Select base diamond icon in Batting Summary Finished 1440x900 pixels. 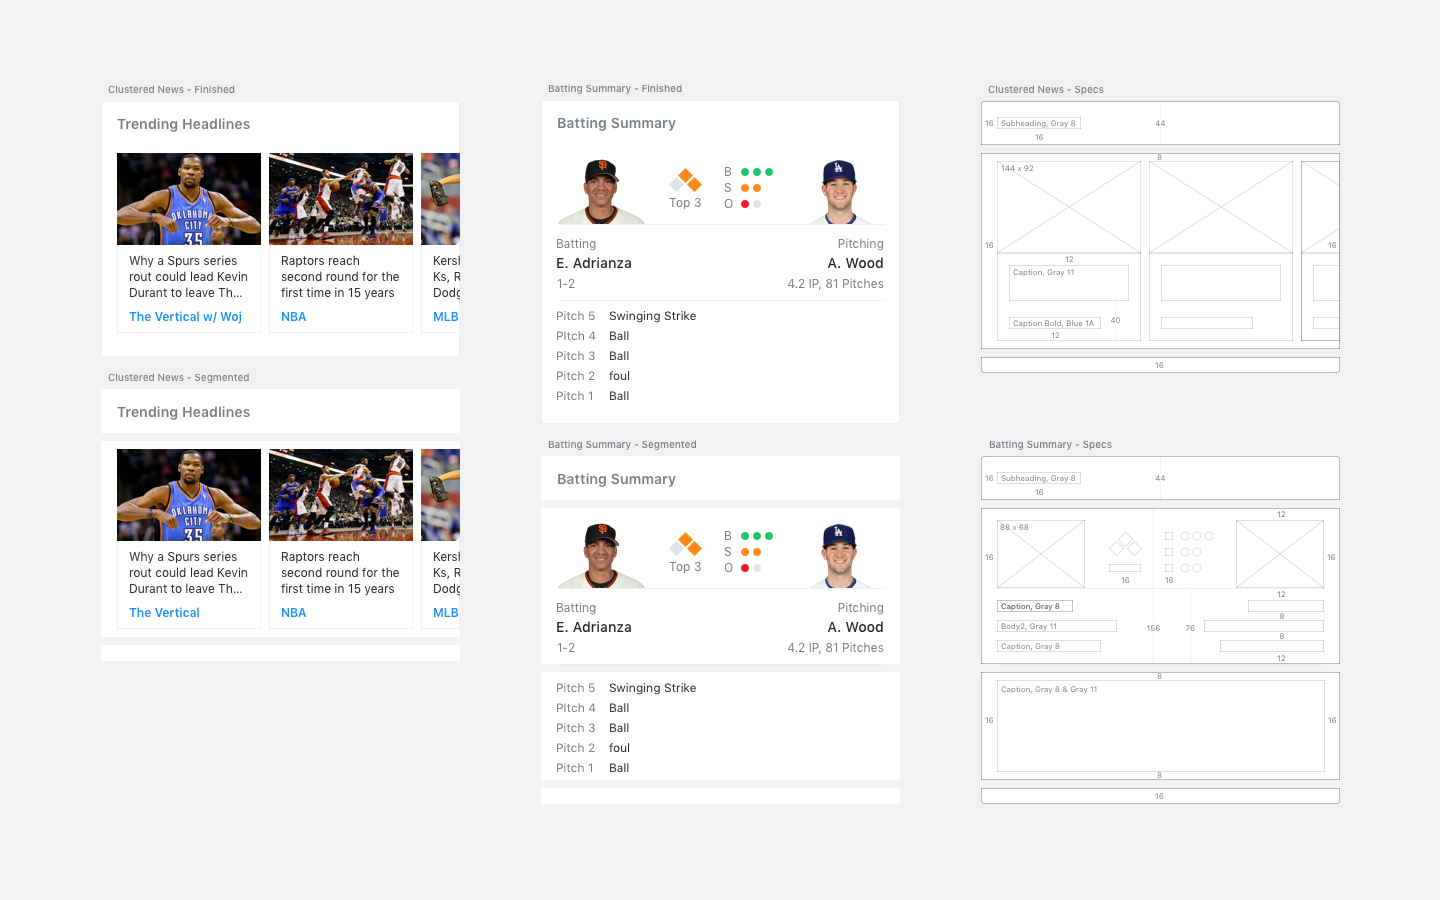pyautogui.click(x=685, y=180)
